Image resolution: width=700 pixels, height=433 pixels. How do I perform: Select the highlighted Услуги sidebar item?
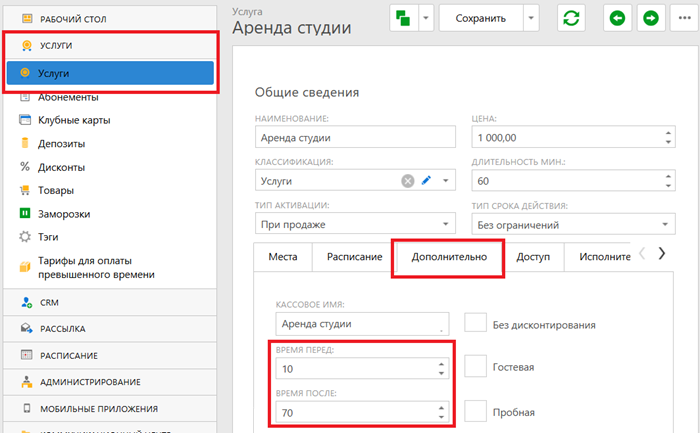[x=110, y=73]
